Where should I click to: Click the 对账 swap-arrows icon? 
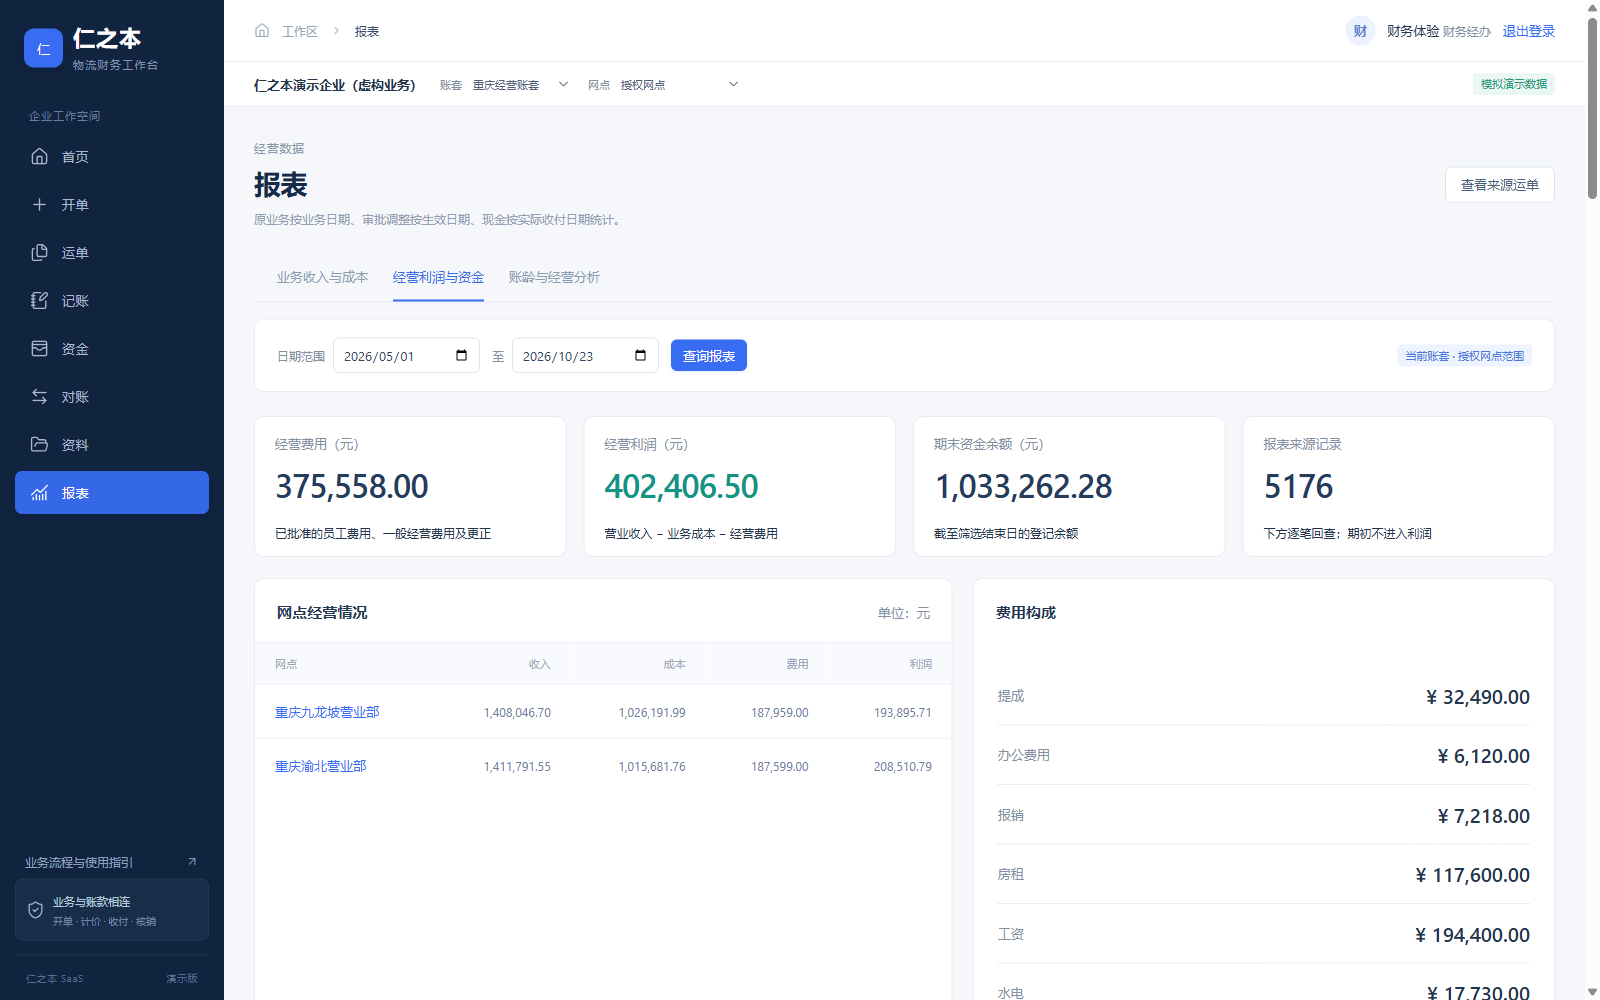pyautogui.click(x=40, y=396)
